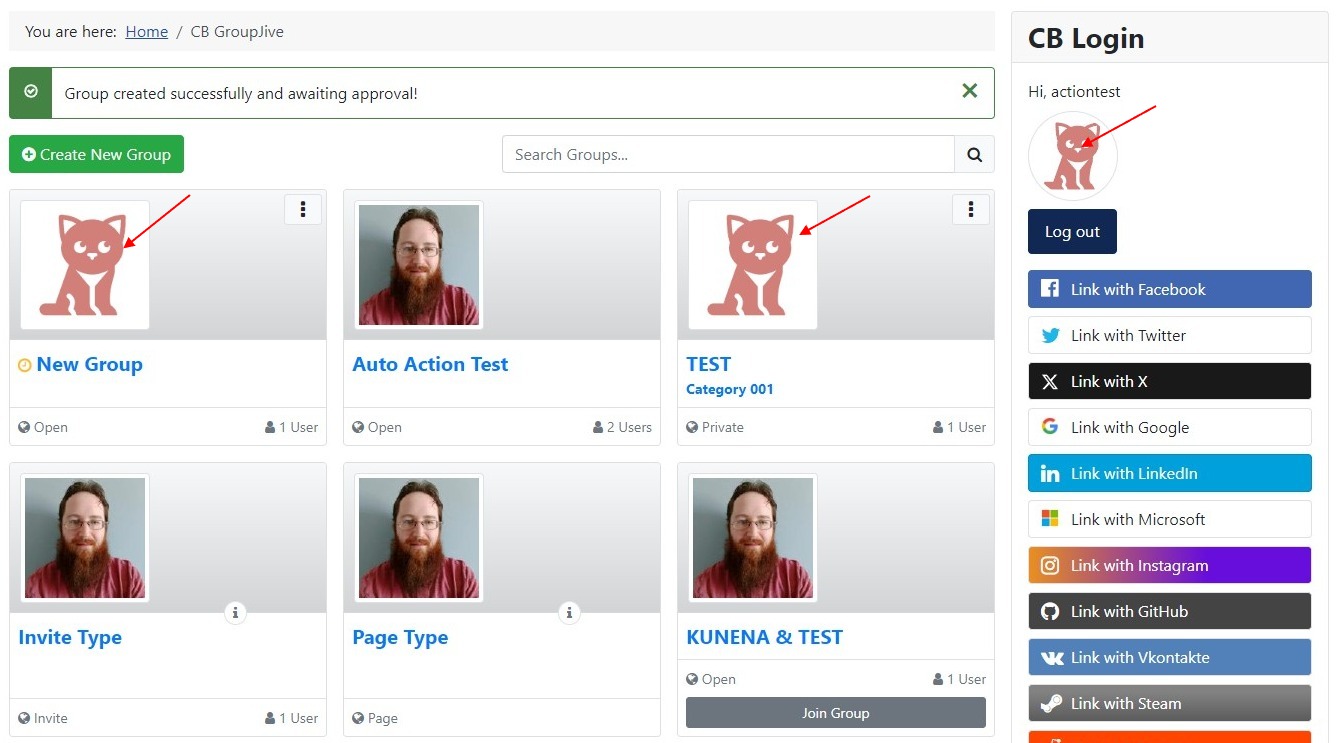
Task: Click the 'Page' type label text
Action: point(383,718)
